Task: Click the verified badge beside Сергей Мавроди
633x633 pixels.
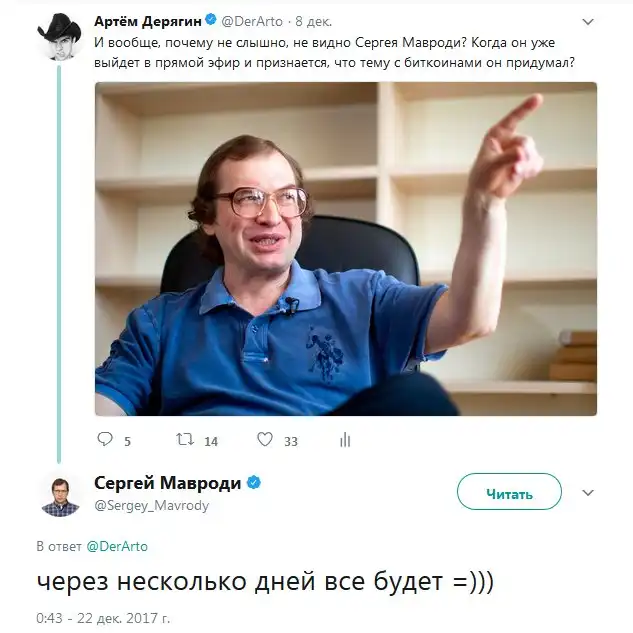Action: 254,482
